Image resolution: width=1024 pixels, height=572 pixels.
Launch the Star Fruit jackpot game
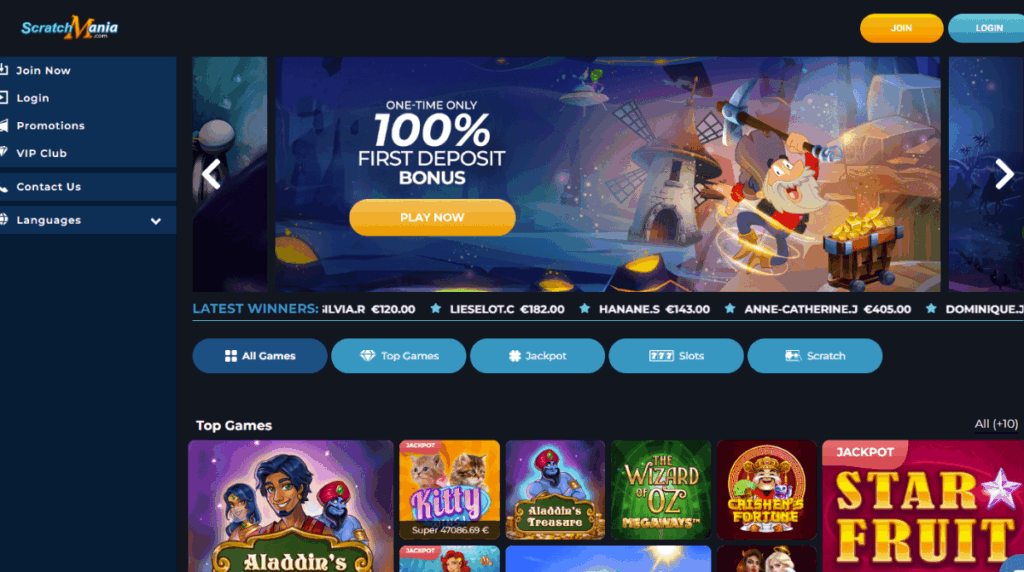[923, 506]
